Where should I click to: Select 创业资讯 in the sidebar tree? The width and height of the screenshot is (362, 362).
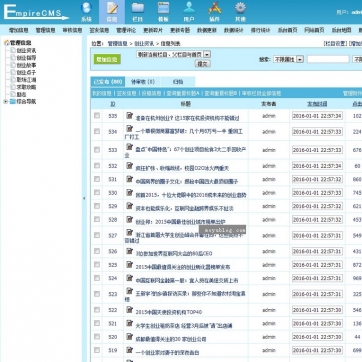pyautogui.click(x=26, y=50)
